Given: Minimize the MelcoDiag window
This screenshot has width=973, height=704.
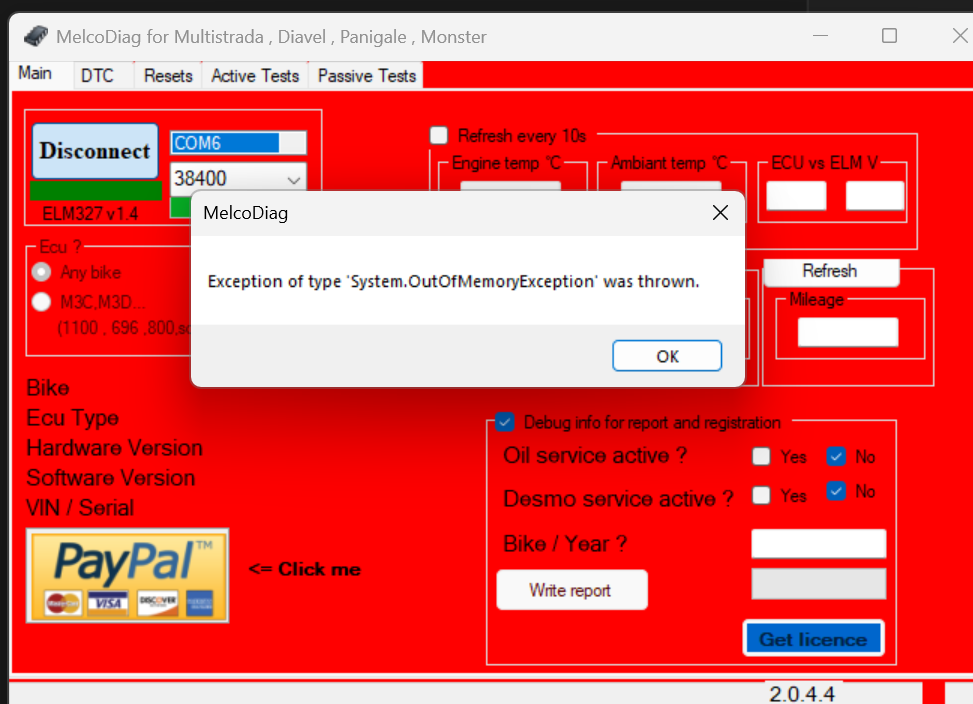Looking at the screenshot, I should click(820, 35).
